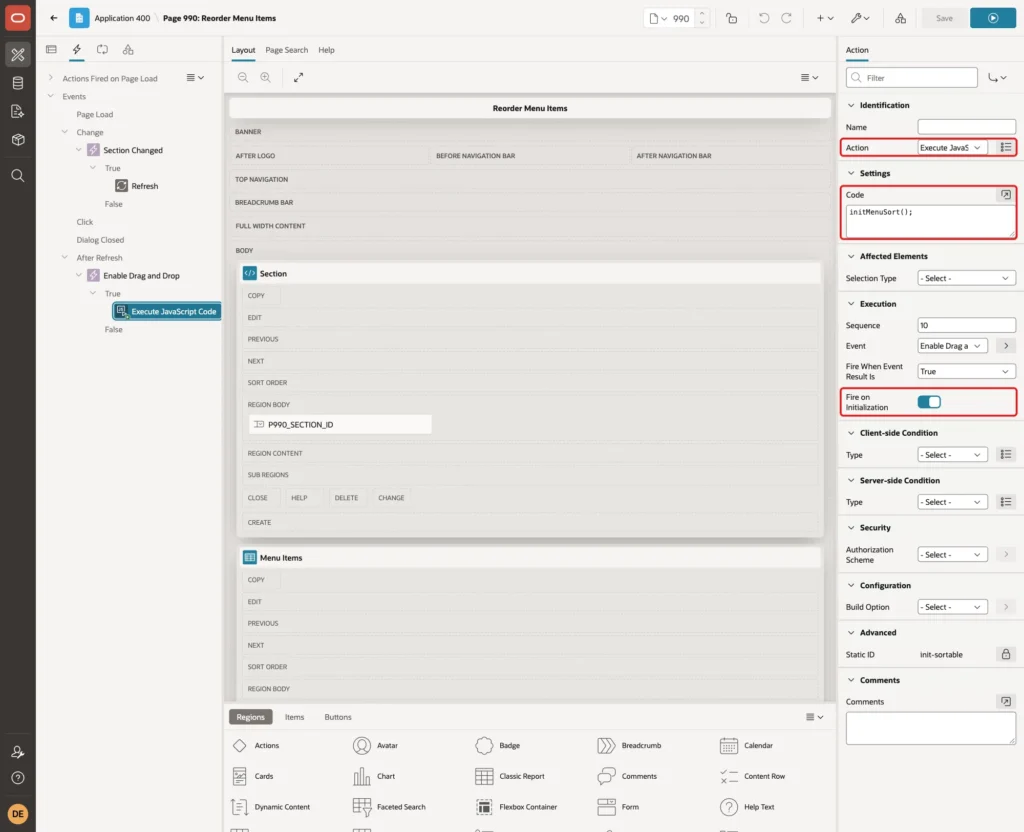
Task: Open Fire When Event Result Is dropdown
Action: tap(966, 372)
